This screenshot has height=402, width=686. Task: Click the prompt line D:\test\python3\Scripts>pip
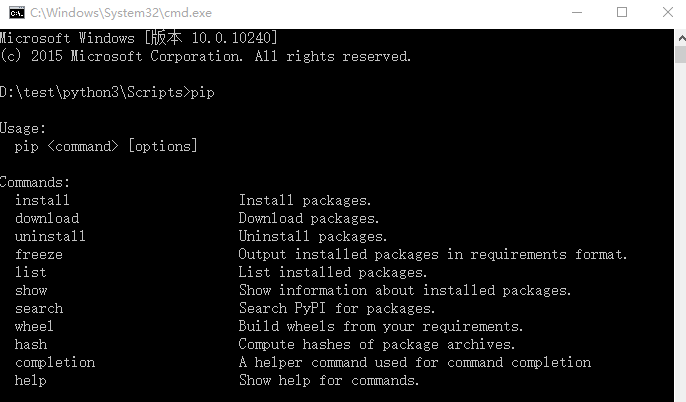point(108,92)
